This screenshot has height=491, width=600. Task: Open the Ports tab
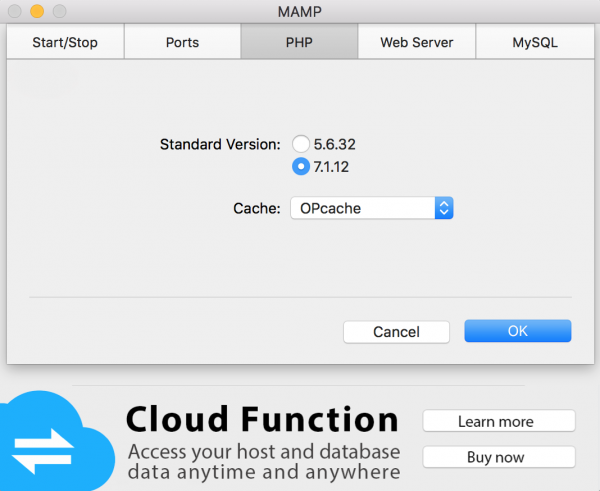(183, 42)
